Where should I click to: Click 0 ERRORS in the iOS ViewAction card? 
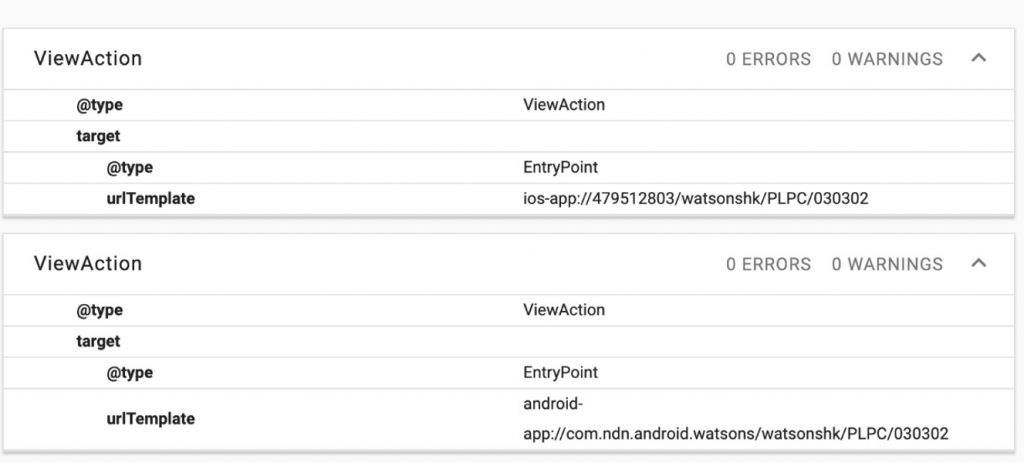(768, 59)
